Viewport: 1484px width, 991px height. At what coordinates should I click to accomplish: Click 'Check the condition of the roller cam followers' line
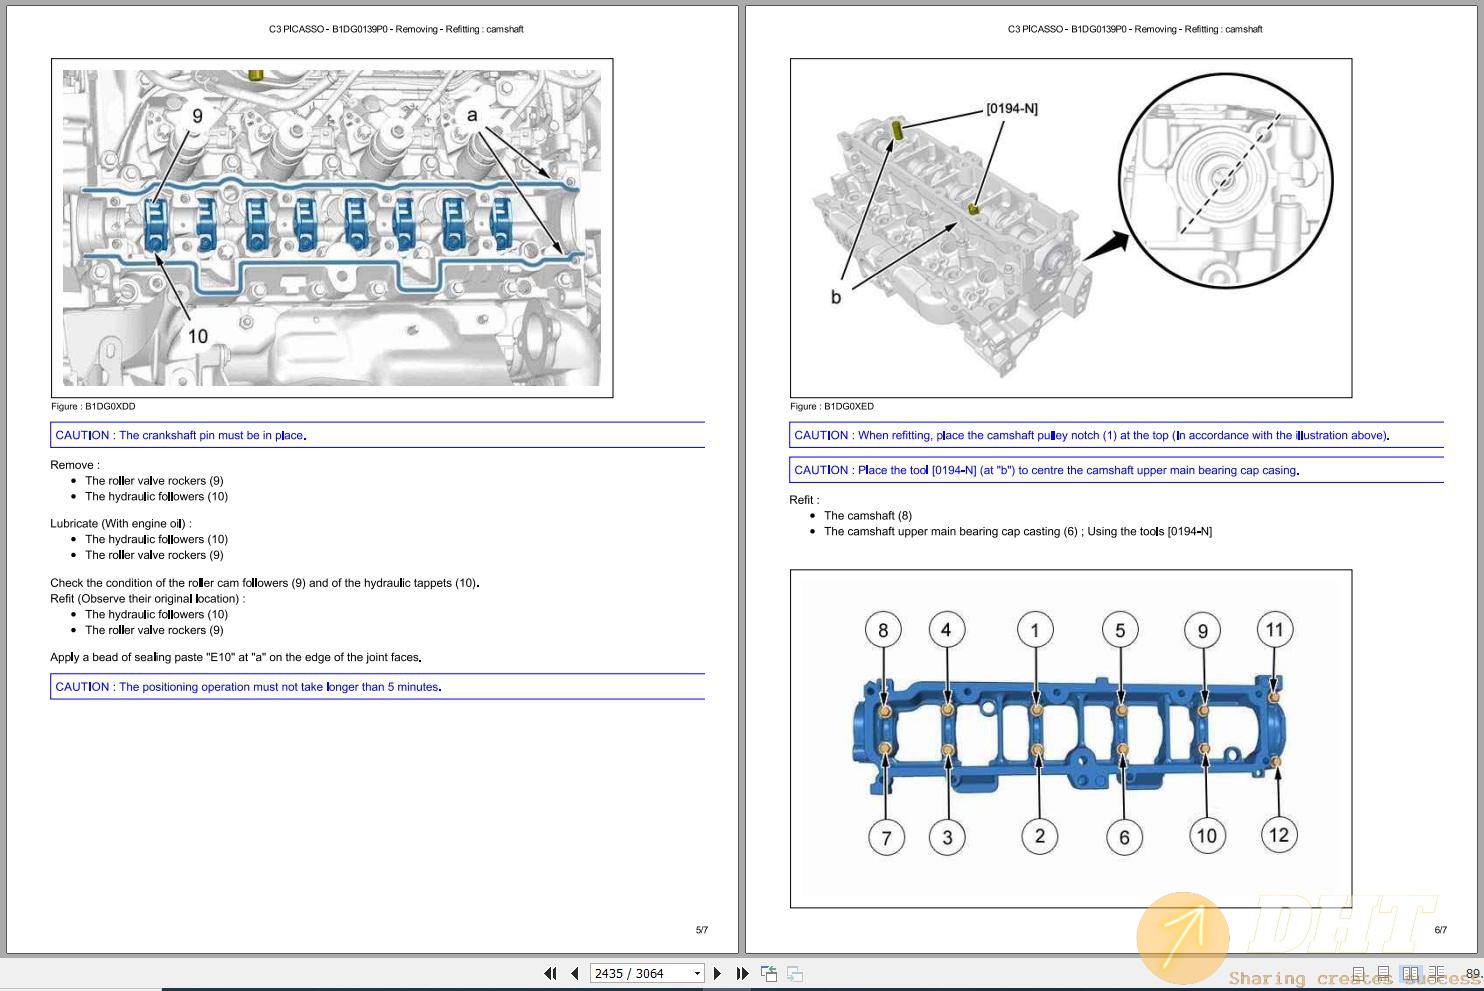click(x=265, y=583)
